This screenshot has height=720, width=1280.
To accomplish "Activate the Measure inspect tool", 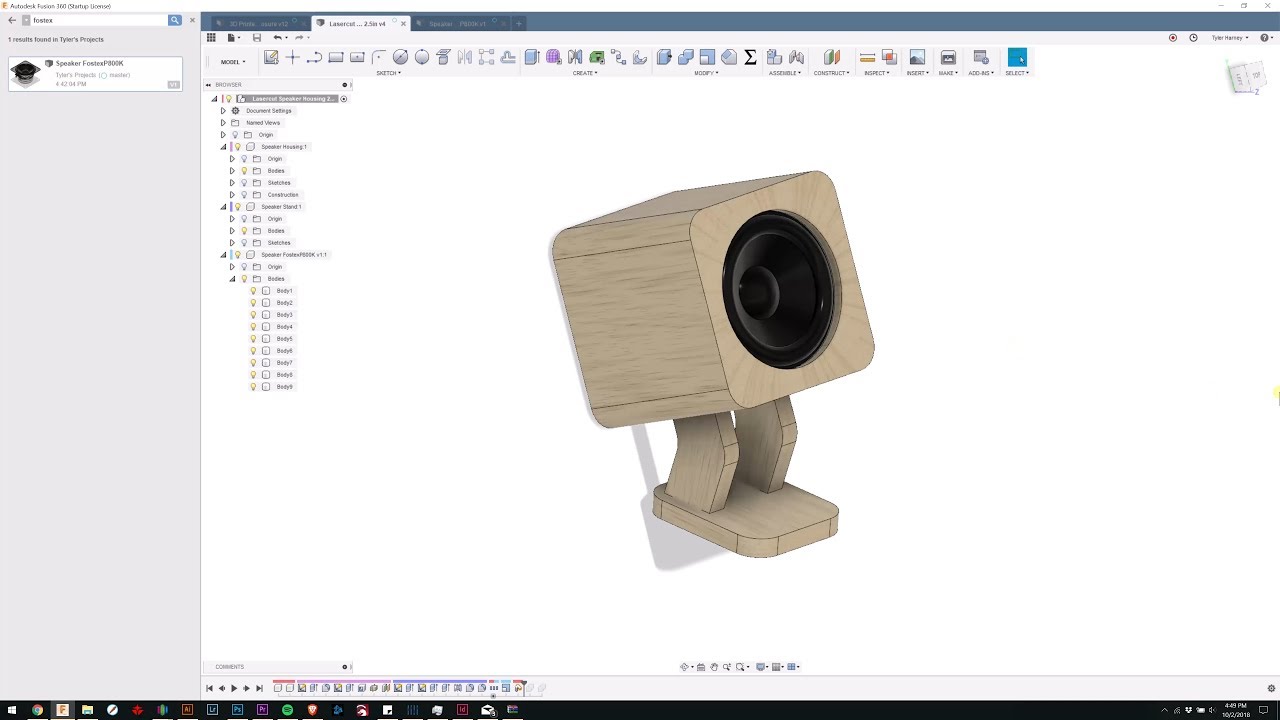I will tap(868, 57).
